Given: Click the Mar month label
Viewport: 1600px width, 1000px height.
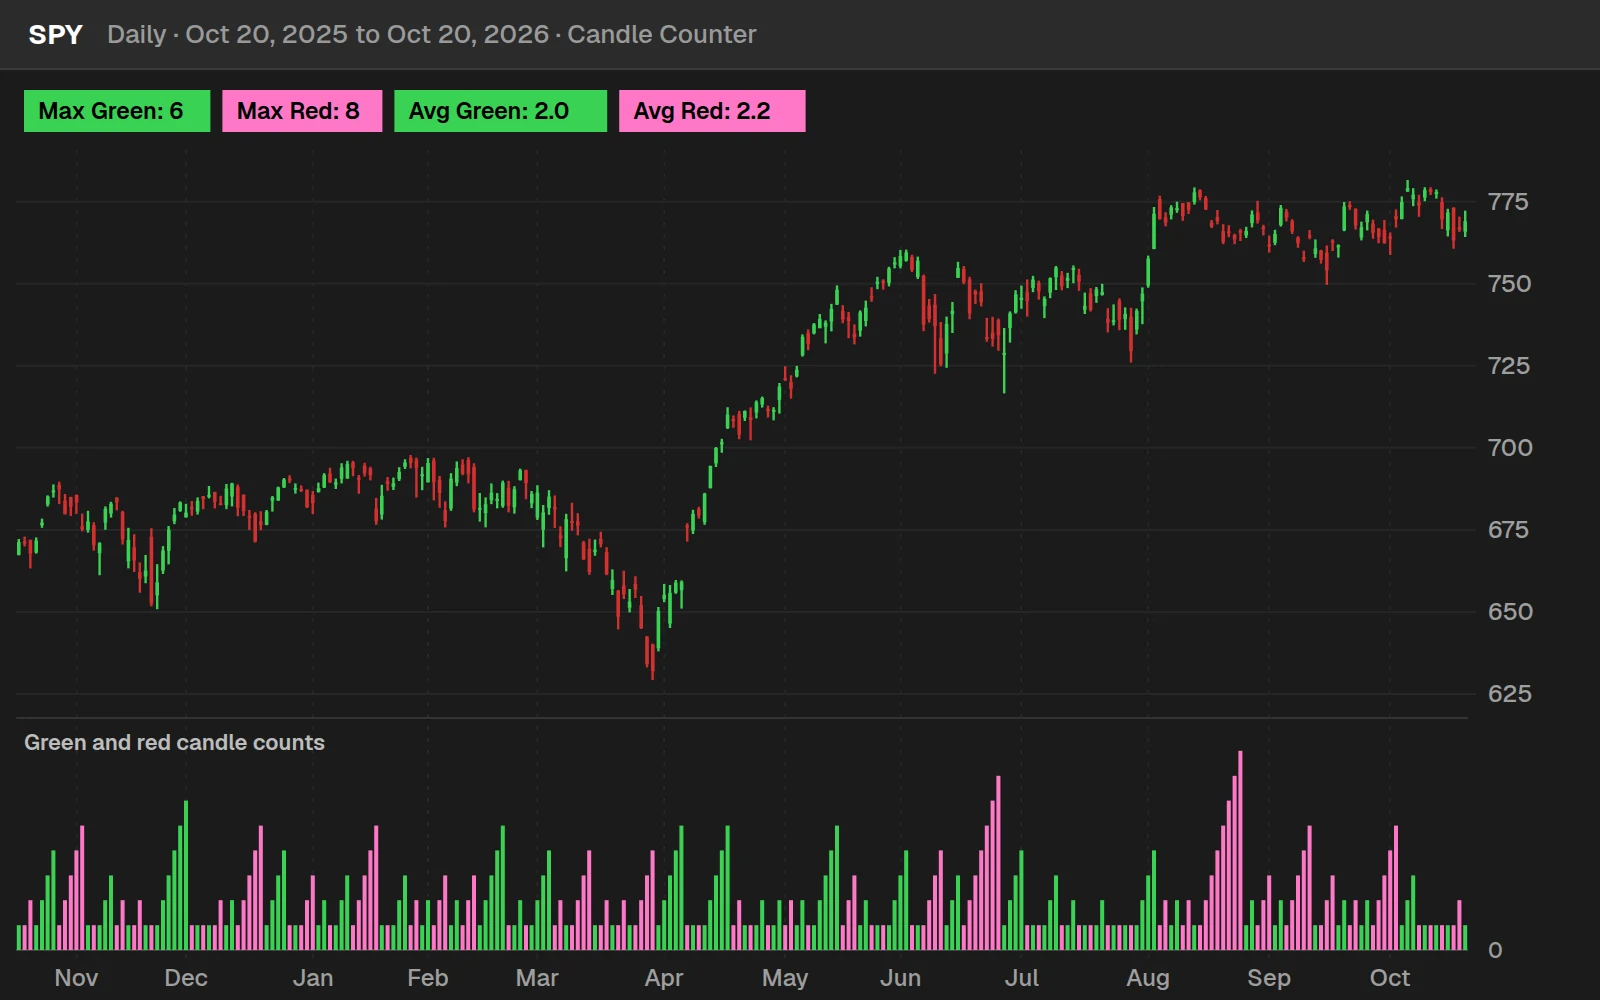Looking at the screenshot, I should 537,978.
